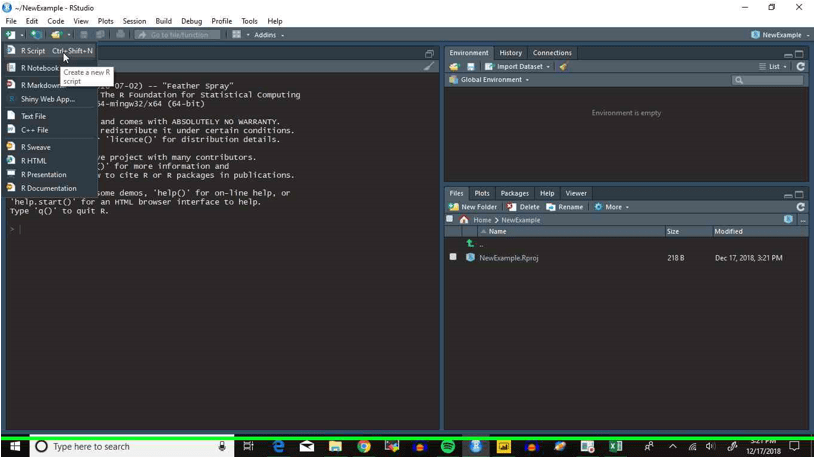Select R Script from new file menu

click(50, 51)
